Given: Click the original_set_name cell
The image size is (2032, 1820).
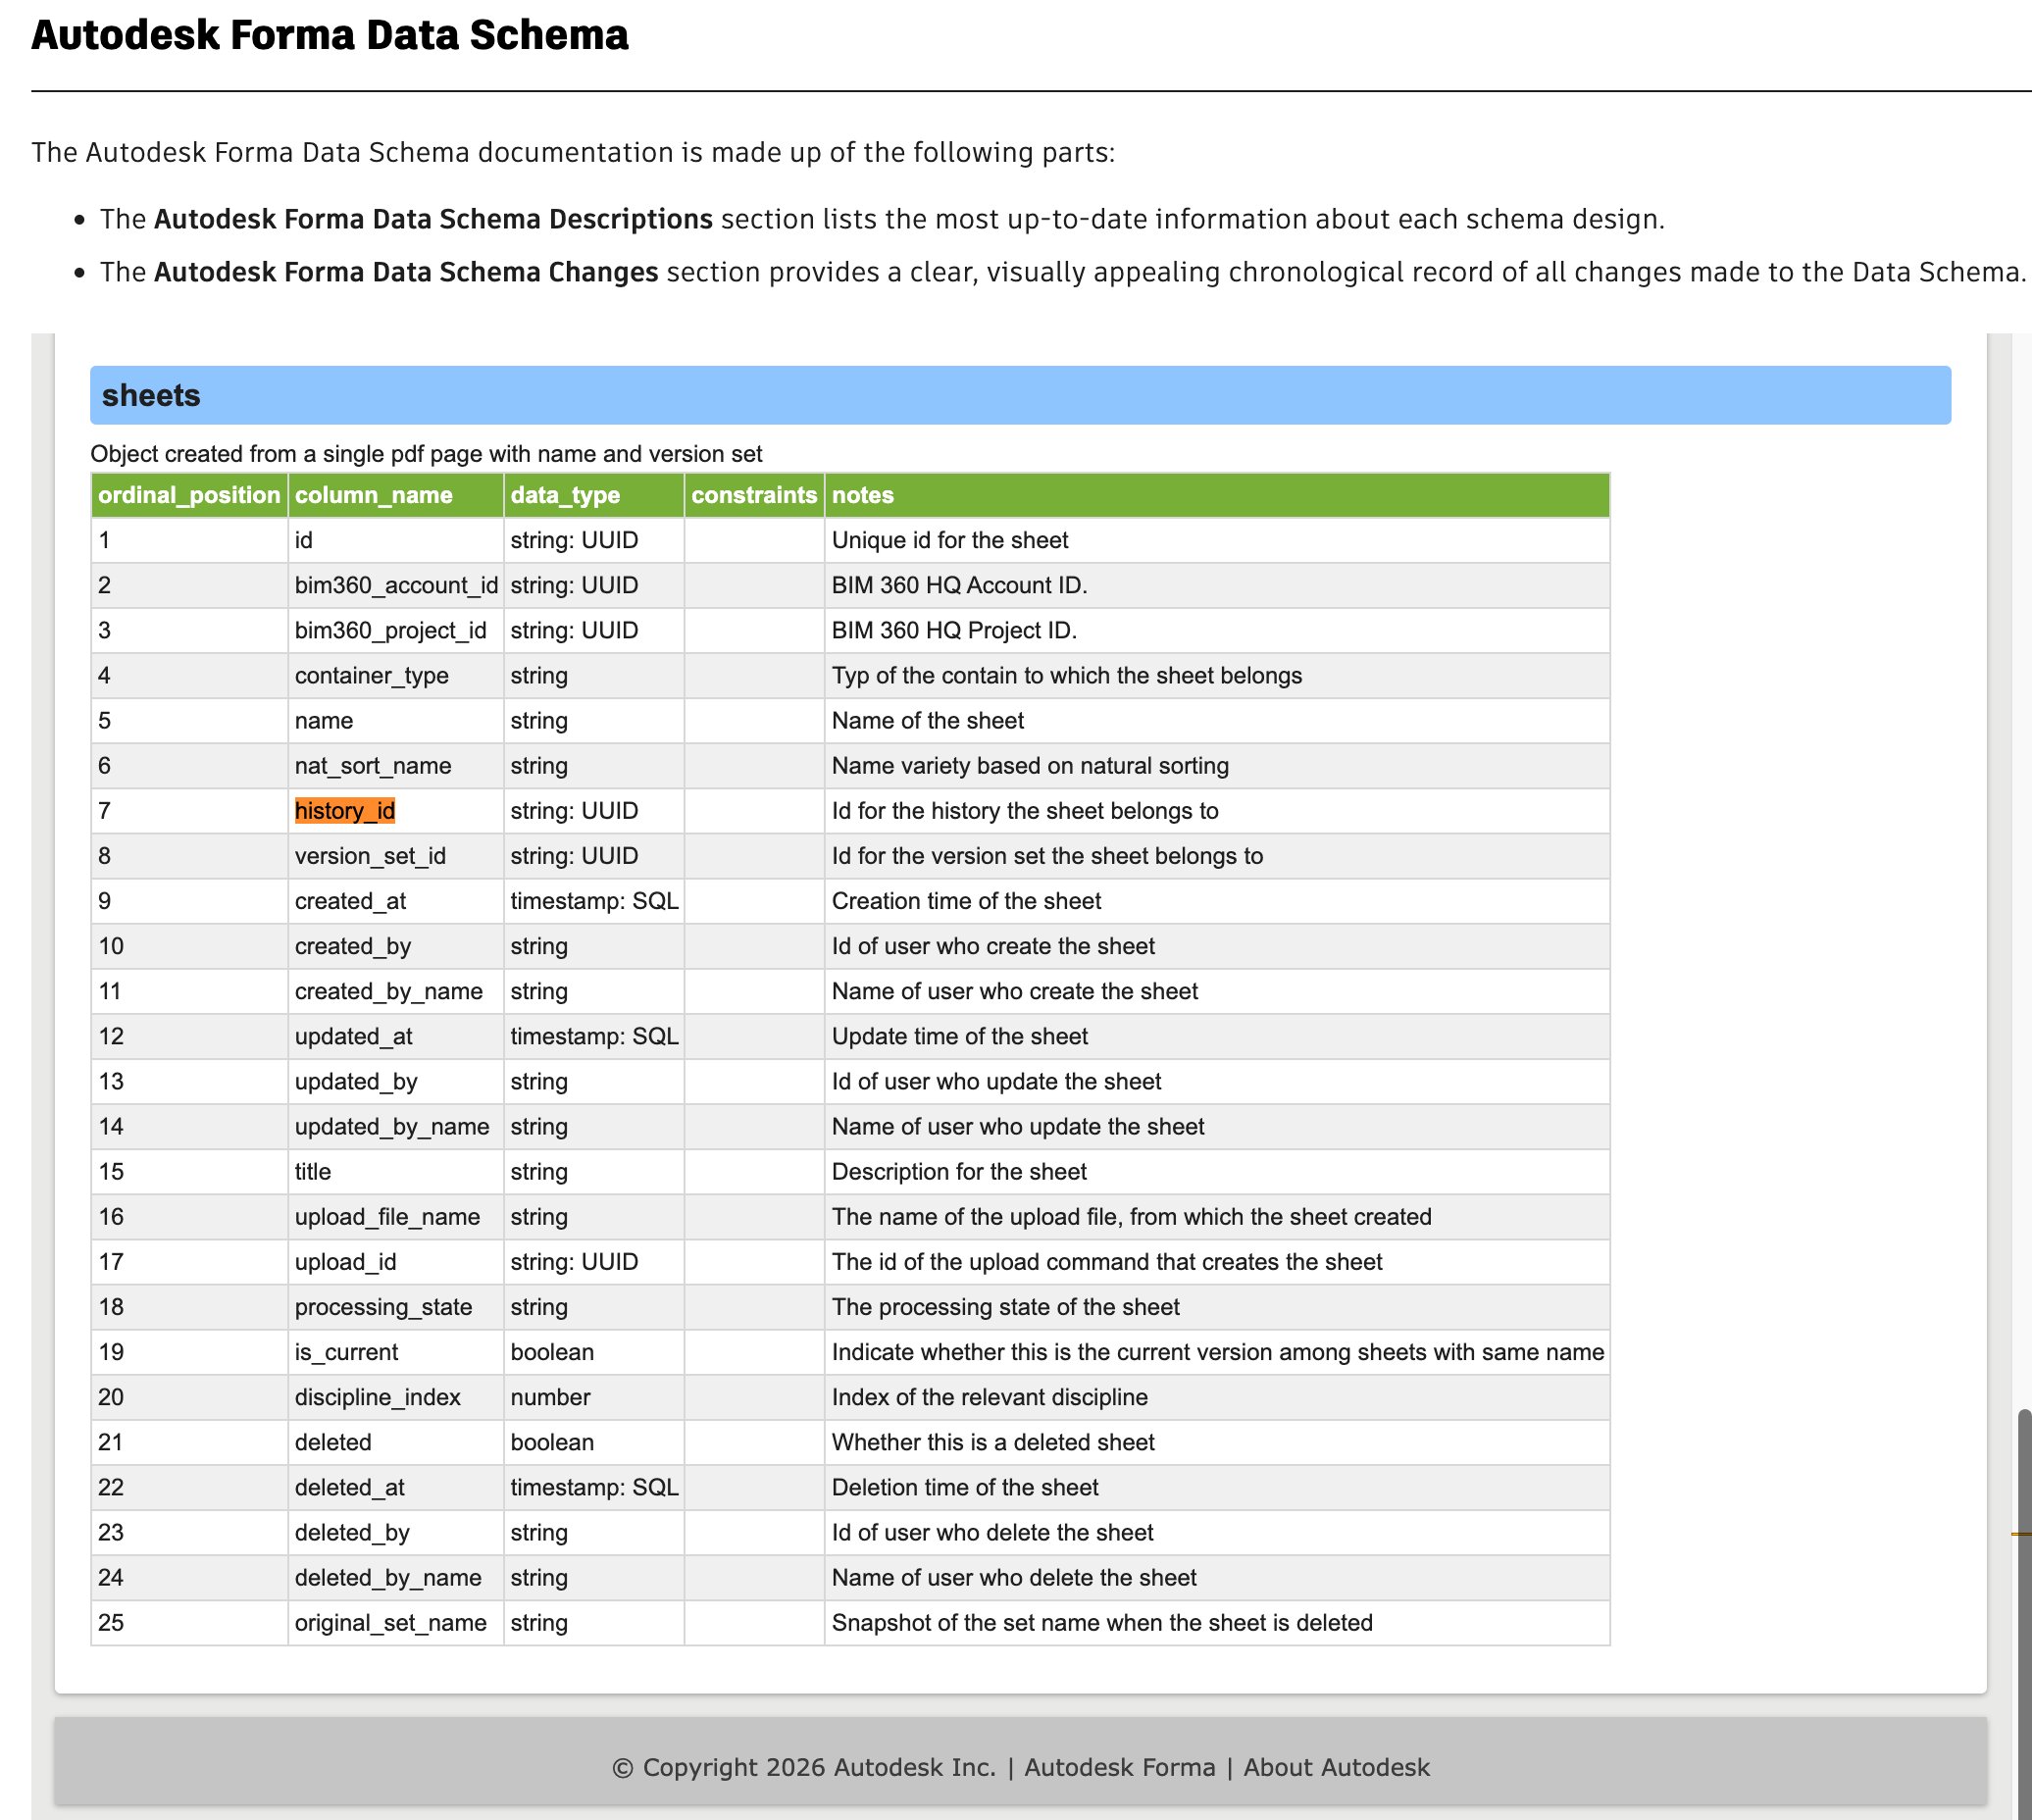Looking at the screenshot, I should 396,1623.
